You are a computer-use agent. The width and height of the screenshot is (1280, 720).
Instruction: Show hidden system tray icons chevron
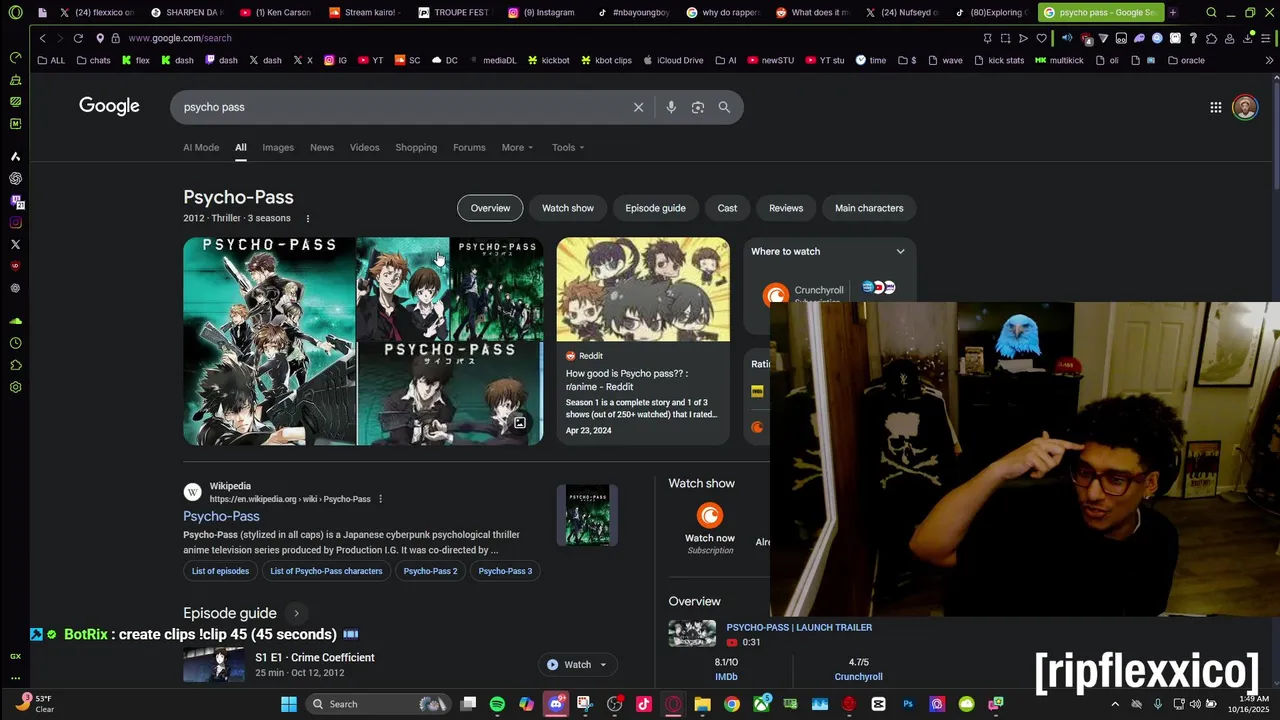(1115, 704)
